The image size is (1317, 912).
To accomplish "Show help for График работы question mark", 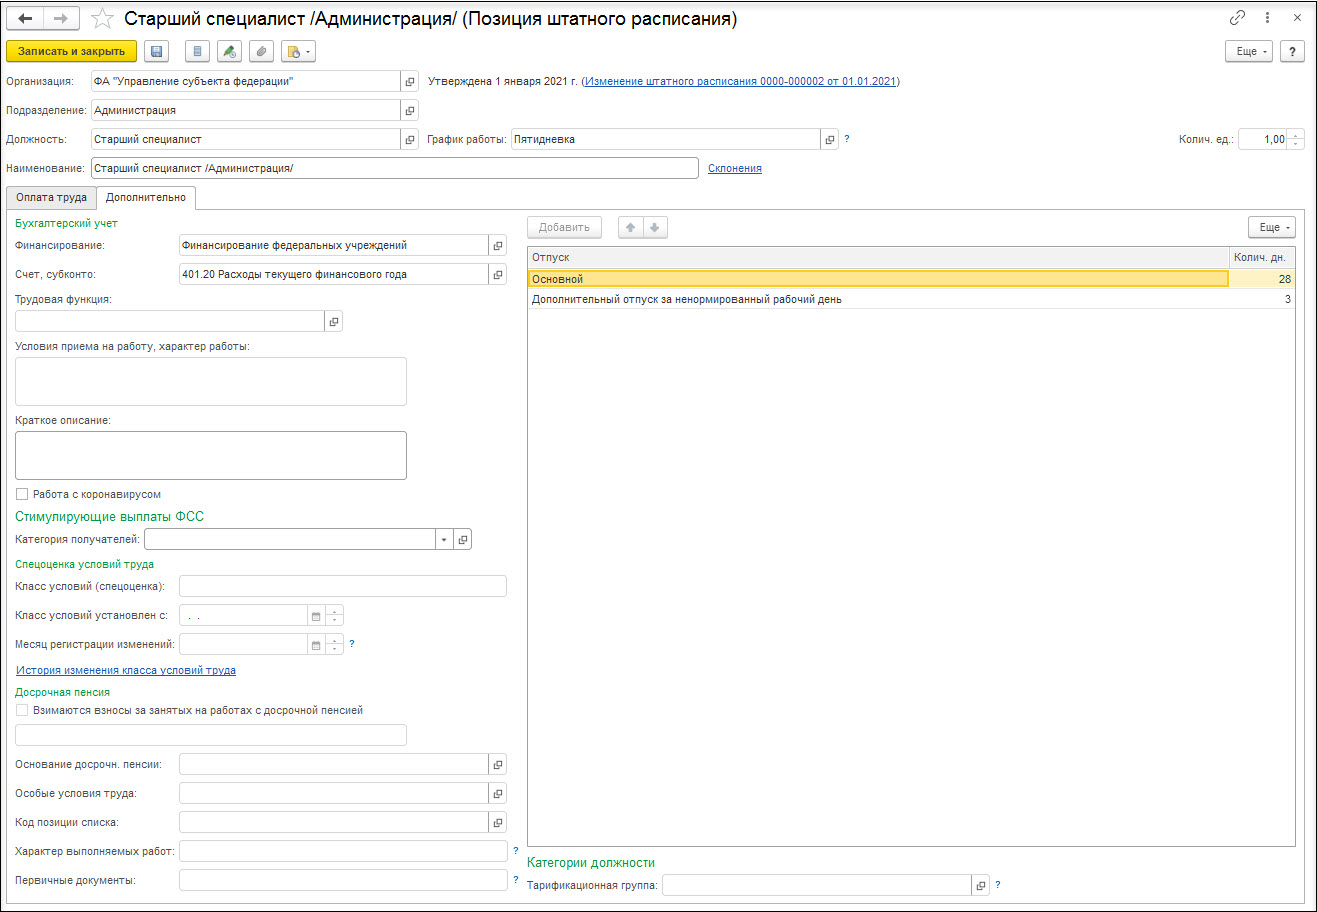I will pyautogui.click(x=847, y=139).
